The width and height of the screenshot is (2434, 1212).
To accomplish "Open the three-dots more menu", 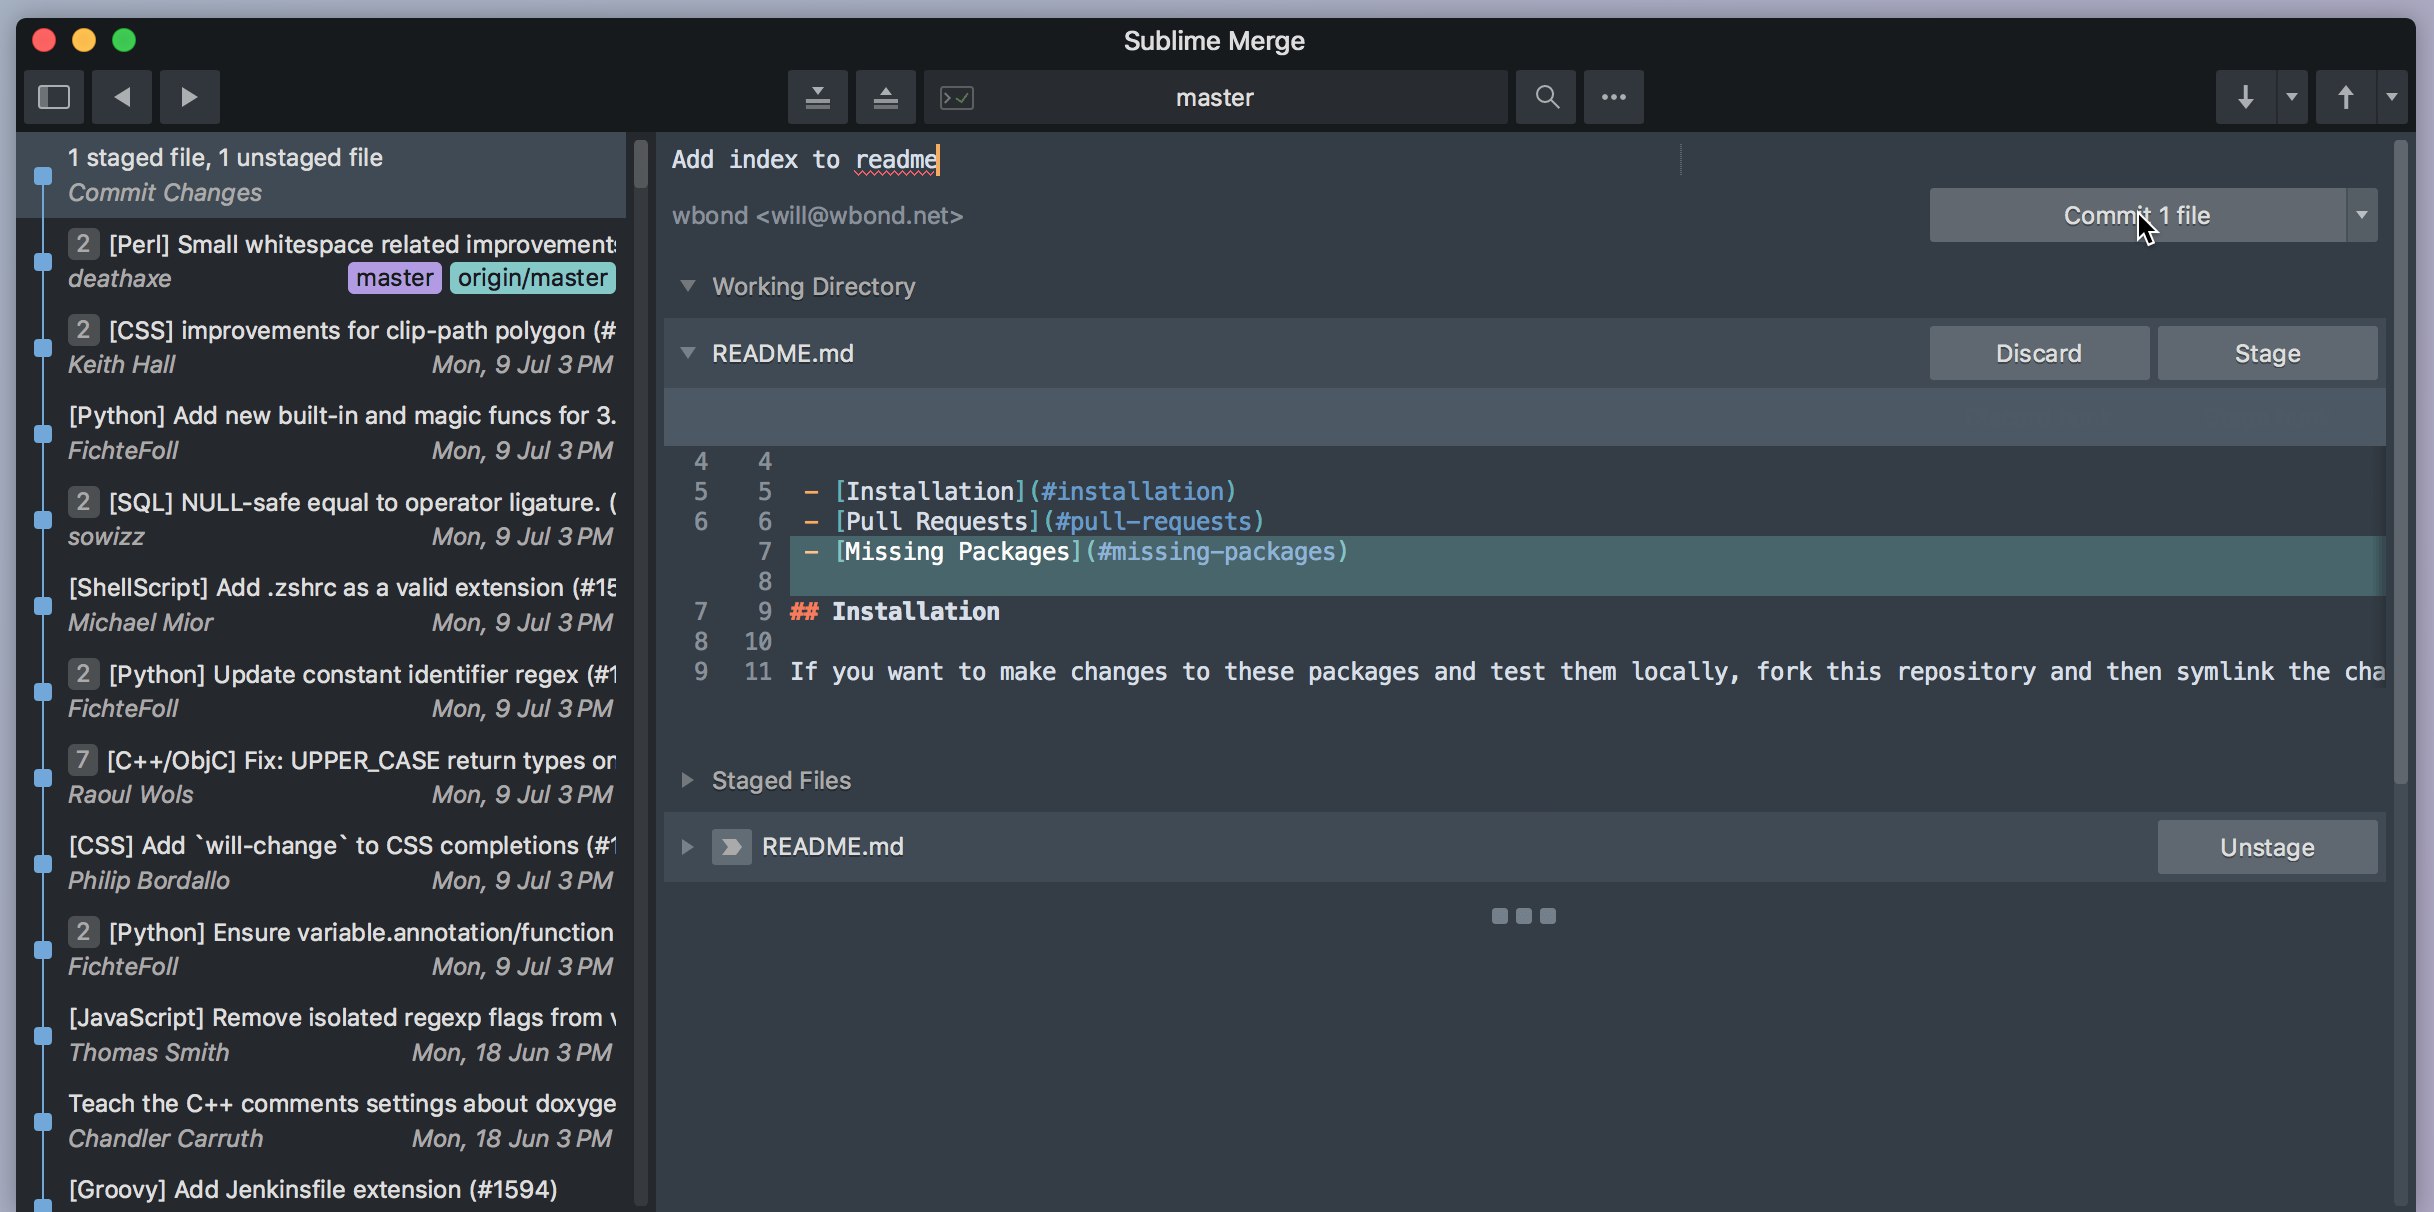I will coord(1613,97).
